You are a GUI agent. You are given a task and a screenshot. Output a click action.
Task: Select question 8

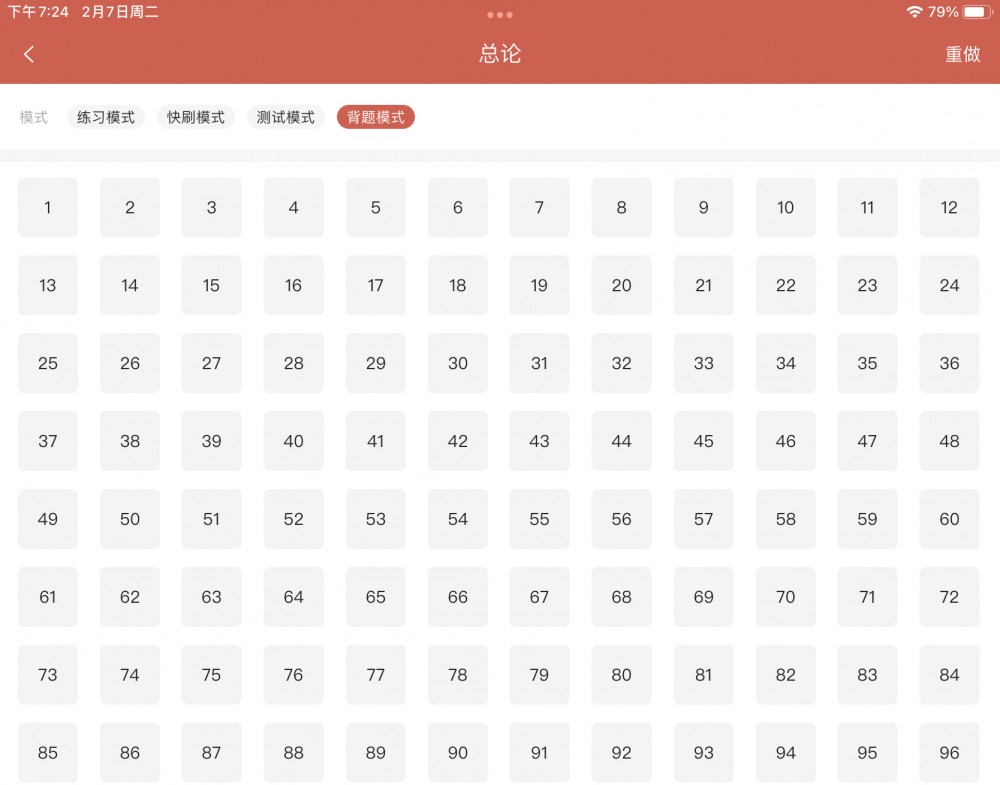click(621, 207)
